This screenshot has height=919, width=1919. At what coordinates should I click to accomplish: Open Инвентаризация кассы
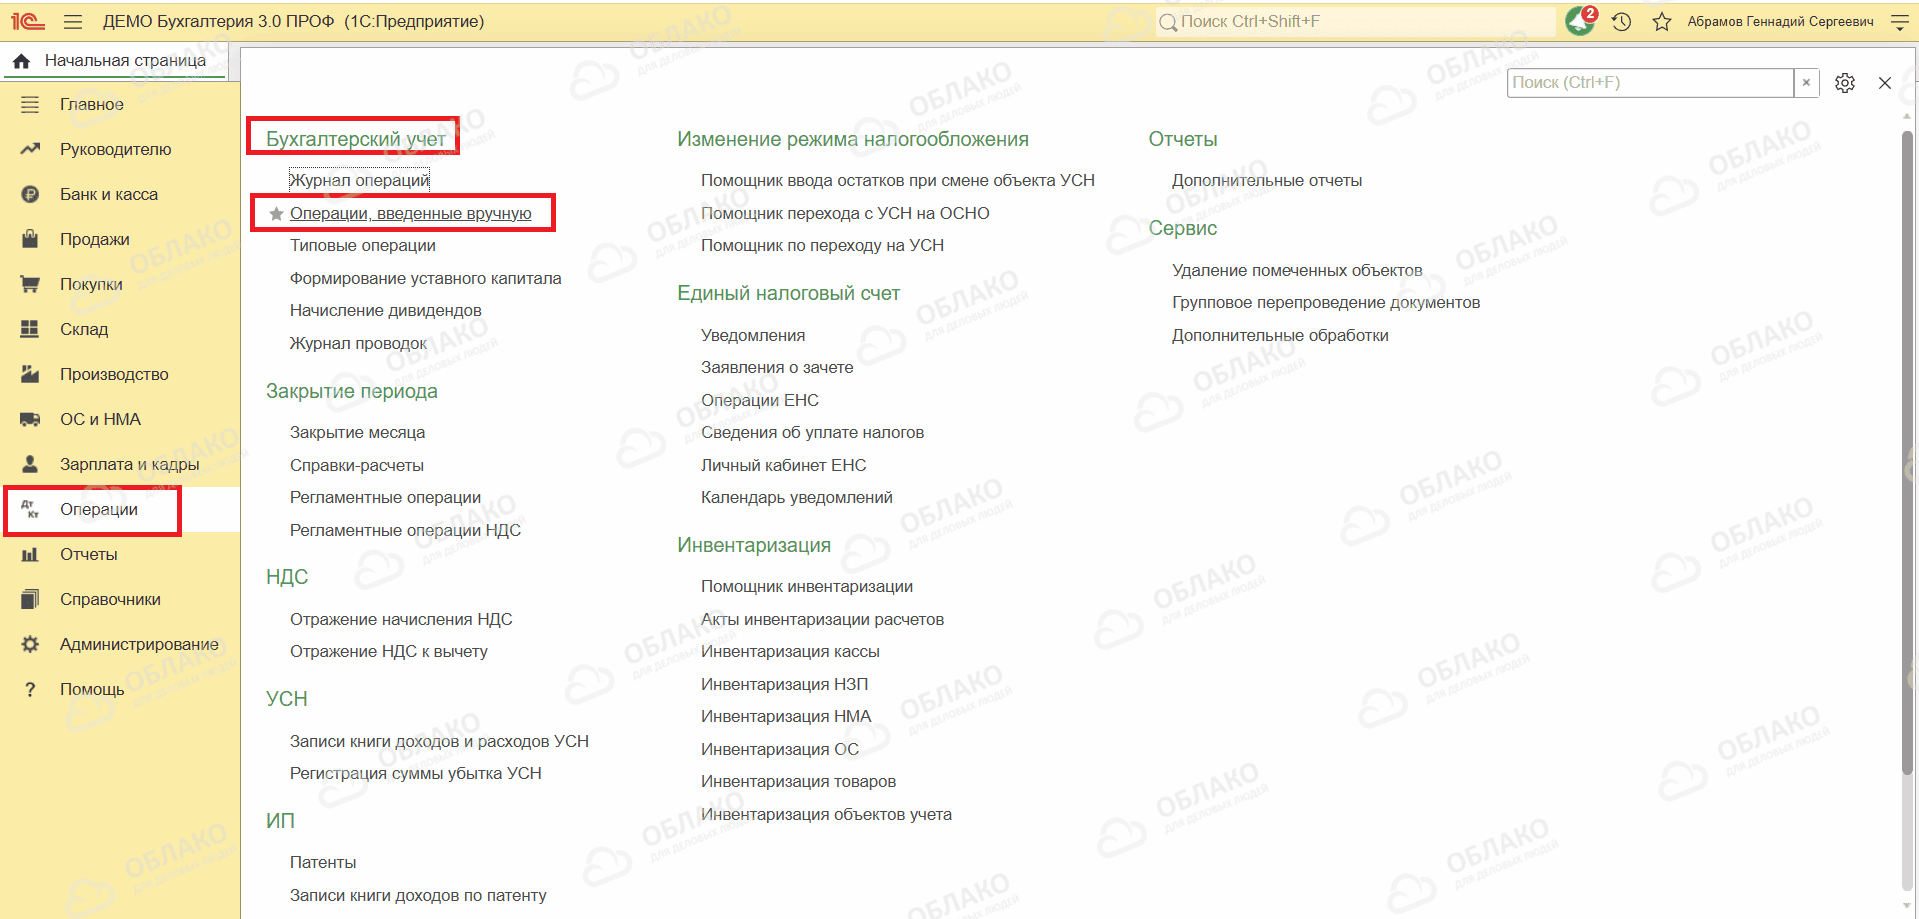[790, 651]
